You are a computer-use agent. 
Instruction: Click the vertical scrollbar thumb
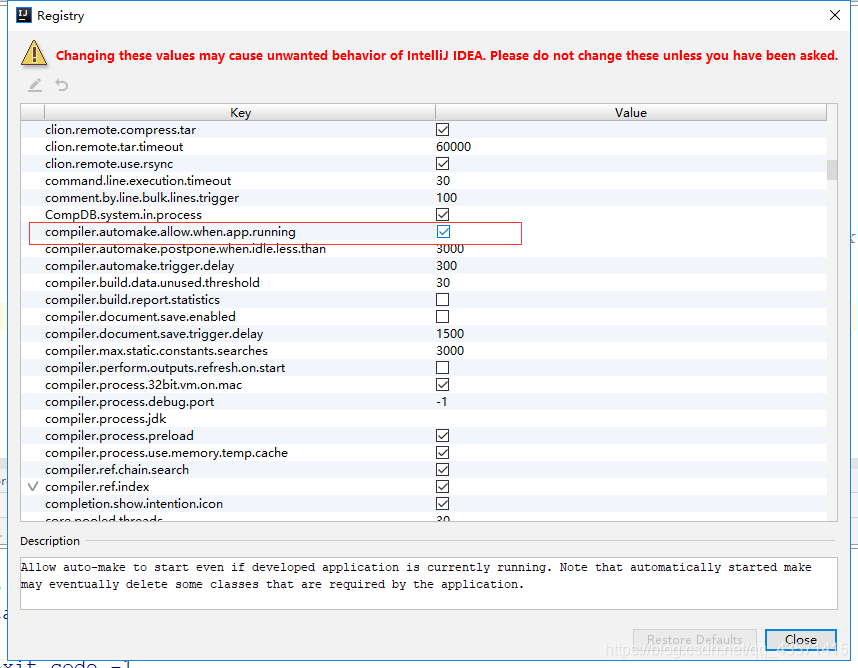tap(832, 170)
